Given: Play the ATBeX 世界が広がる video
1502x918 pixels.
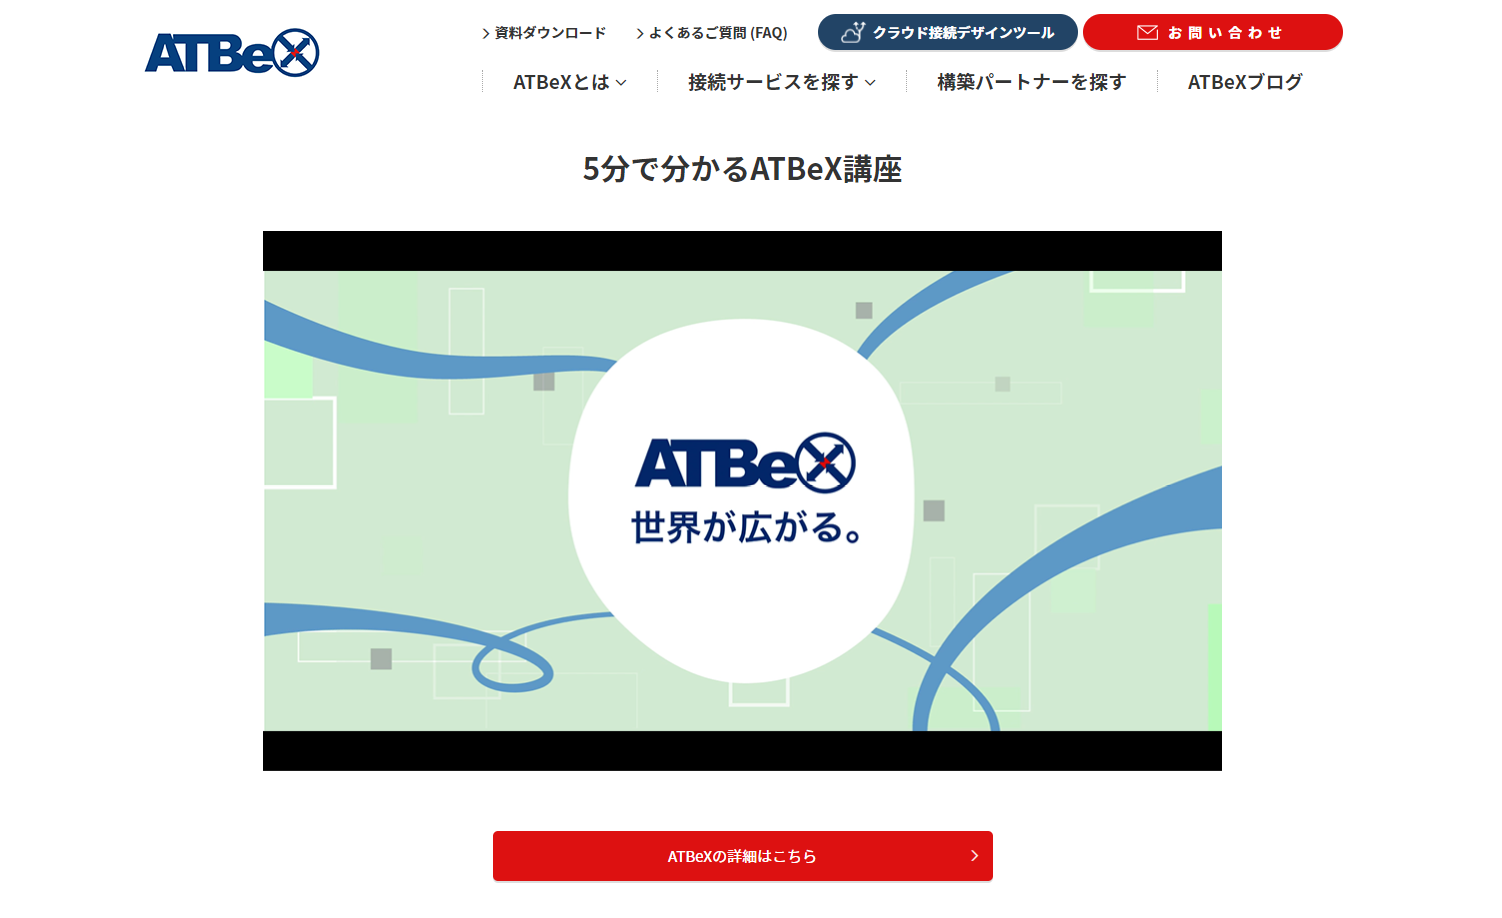Looking at the screenshot, I should 742,501.
